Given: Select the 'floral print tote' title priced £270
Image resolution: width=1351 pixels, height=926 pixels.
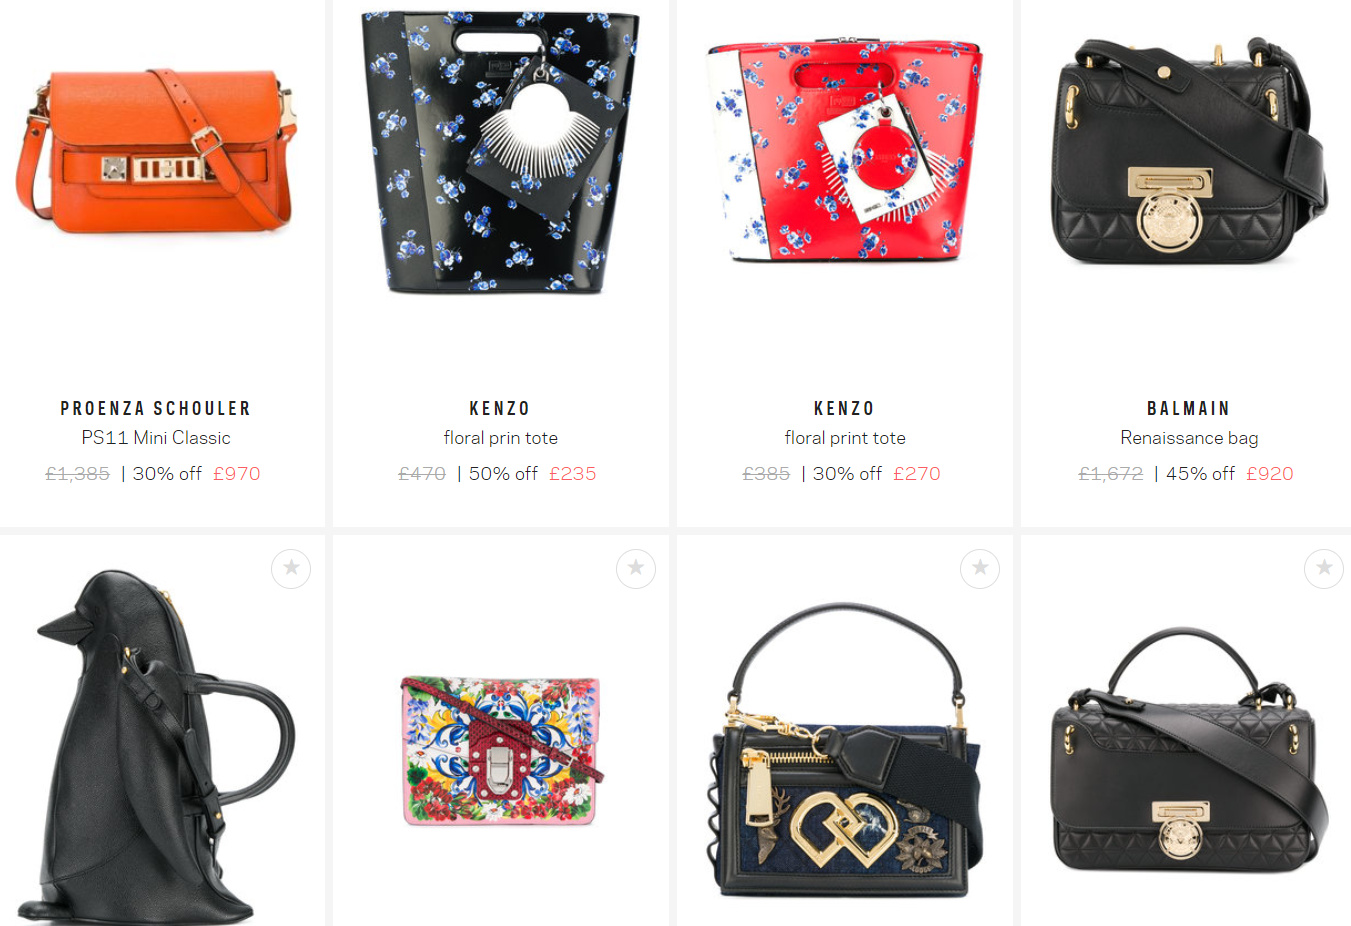Looking at the screenshot, I should click(845, 438).
